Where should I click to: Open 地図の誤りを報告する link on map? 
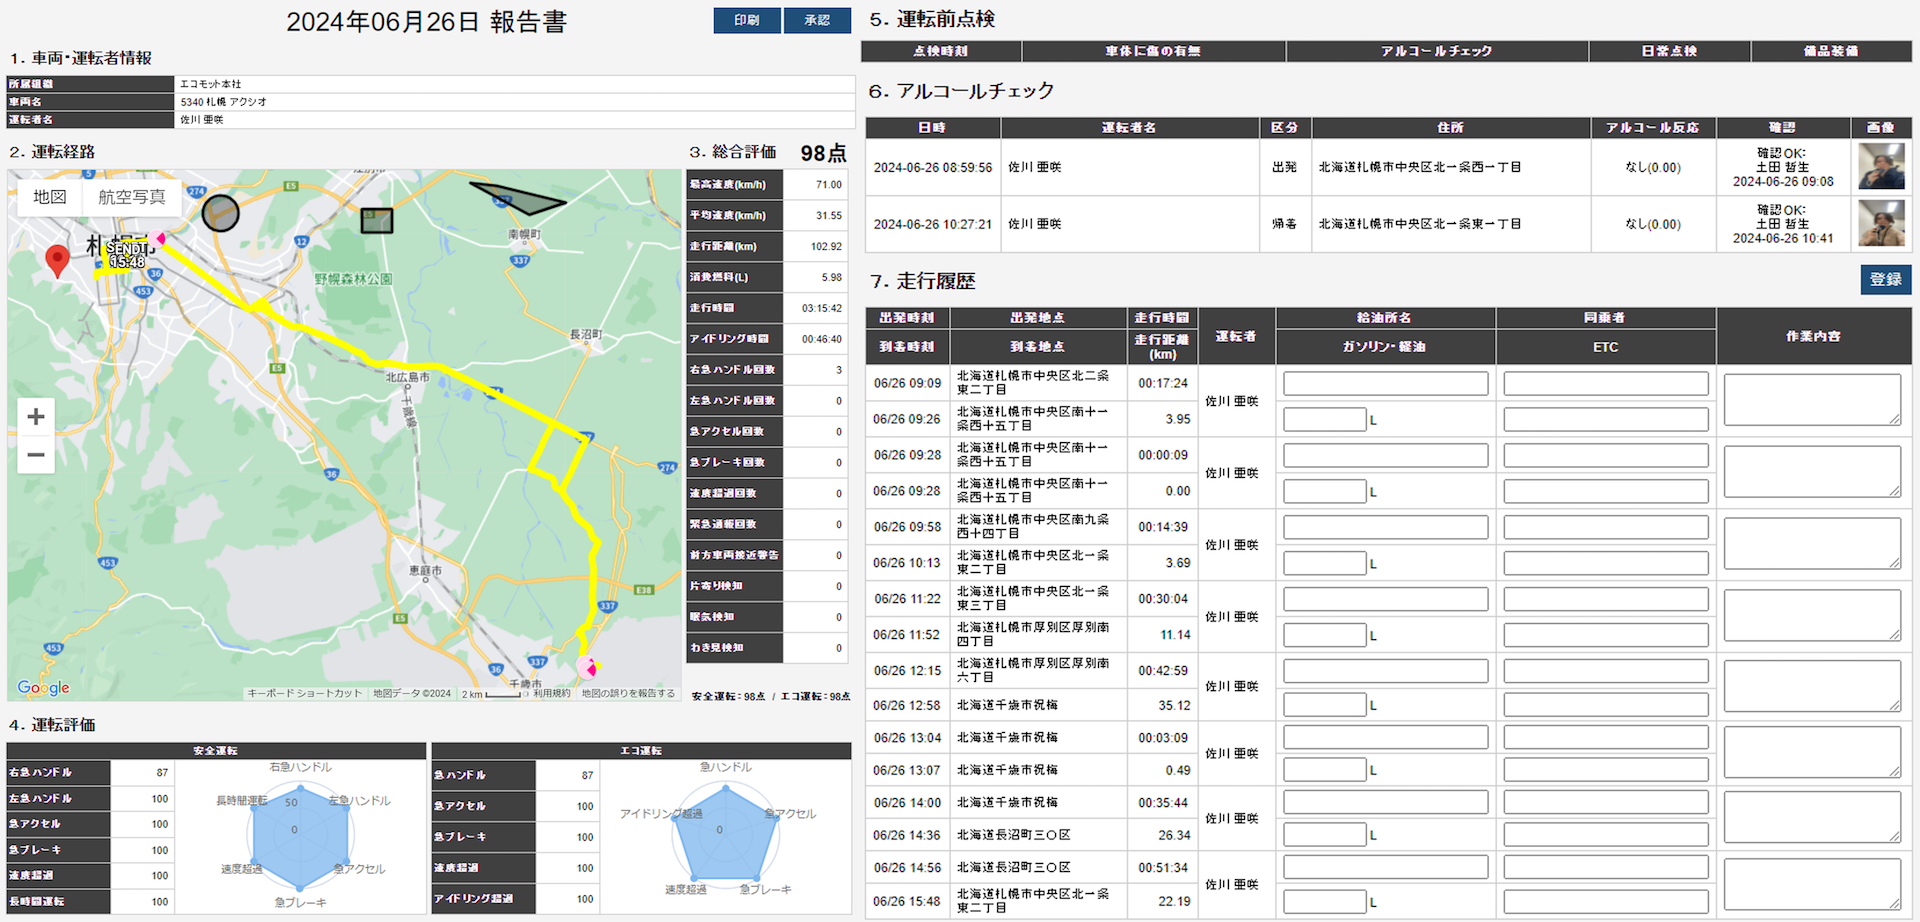pos(628,693)
